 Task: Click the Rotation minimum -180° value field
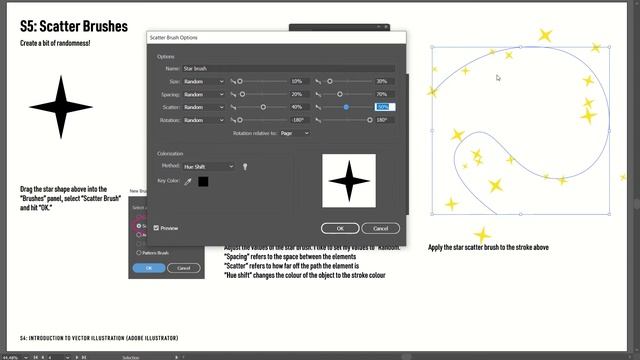[x=300, y=120]
